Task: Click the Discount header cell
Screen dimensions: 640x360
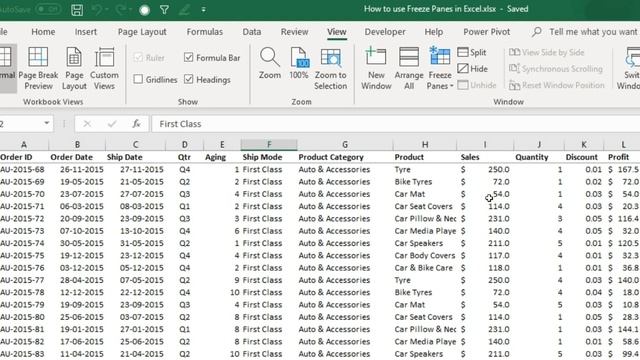Action: pos(584,157)
